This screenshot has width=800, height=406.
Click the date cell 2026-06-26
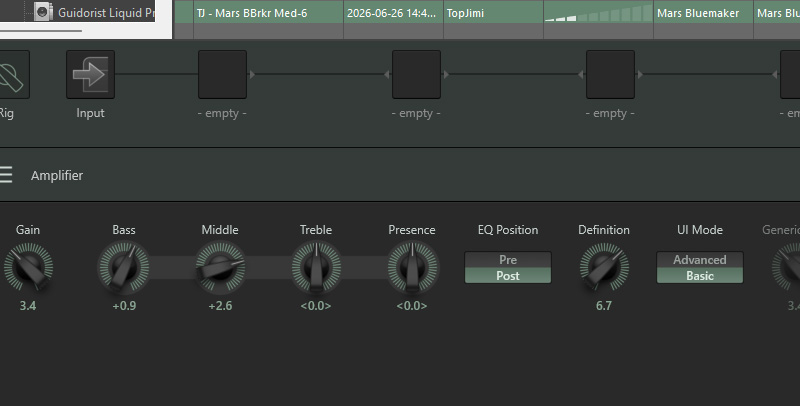[393, 13]
